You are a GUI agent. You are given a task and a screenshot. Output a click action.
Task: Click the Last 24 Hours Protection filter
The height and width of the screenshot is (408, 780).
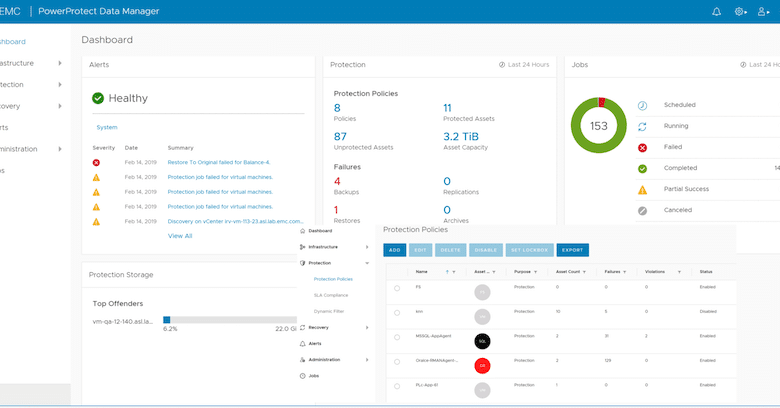click(524, 65)
